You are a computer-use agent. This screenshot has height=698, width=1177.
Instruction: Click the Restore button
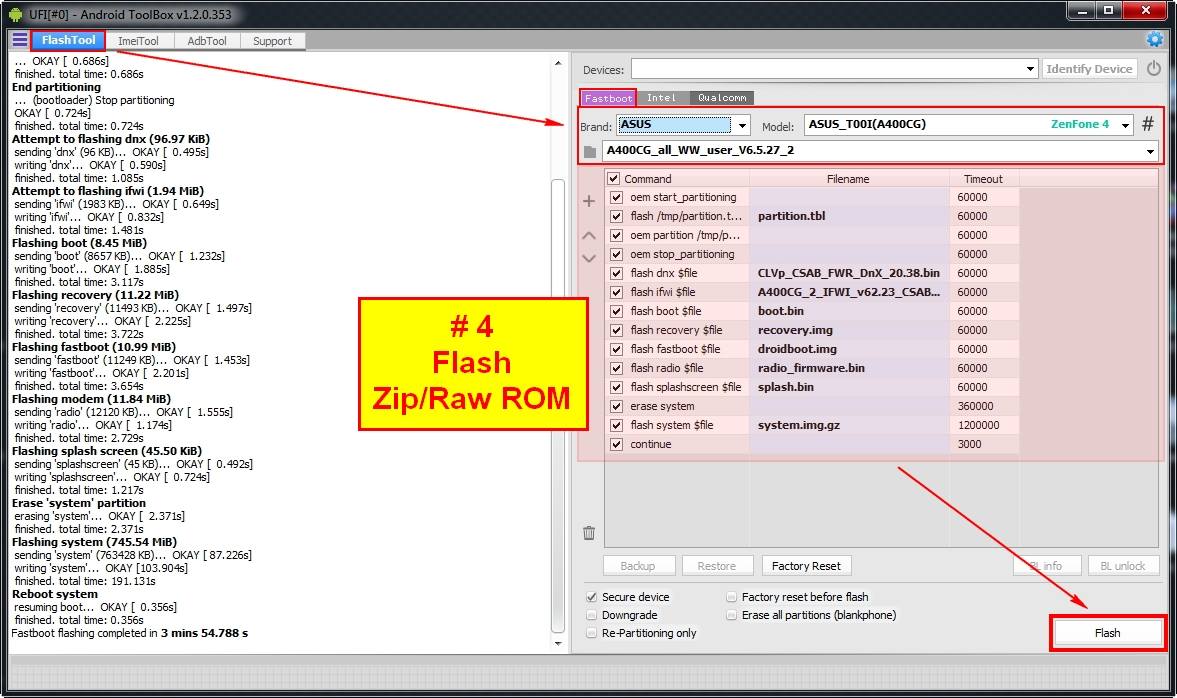(716, 566)
